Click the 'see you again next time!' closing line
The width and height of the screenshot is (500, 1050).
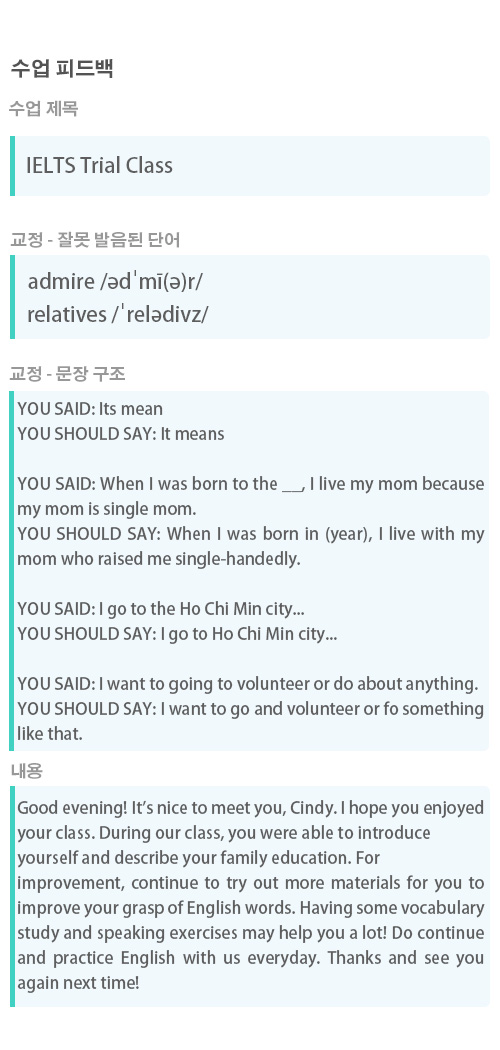tap(251, 970)
